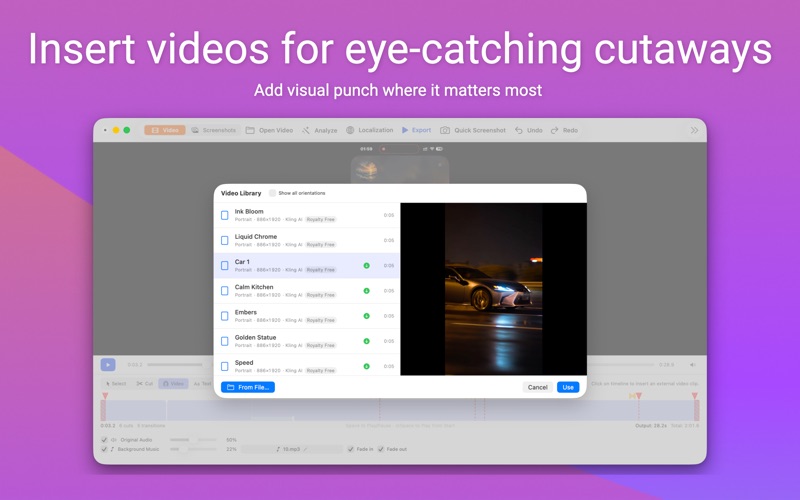
Task: Undo the last edit
Action: pyautogui.click(x=529, y=130)
